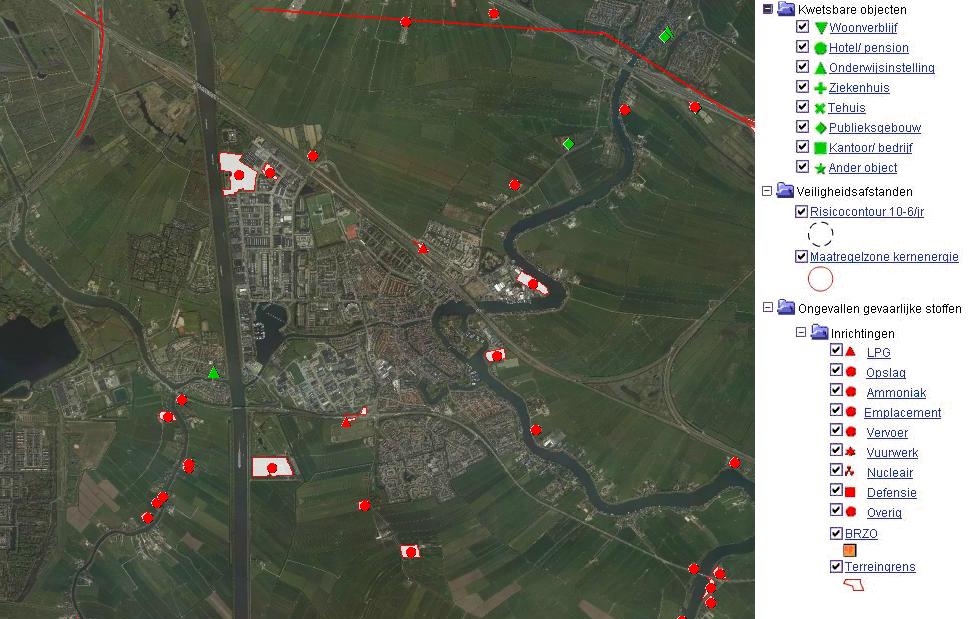This screenshot has height=619, width=975.
Task: Open the Maatregelzone kernenergie link
Action: pyautogui.click(x=884, y=256)
